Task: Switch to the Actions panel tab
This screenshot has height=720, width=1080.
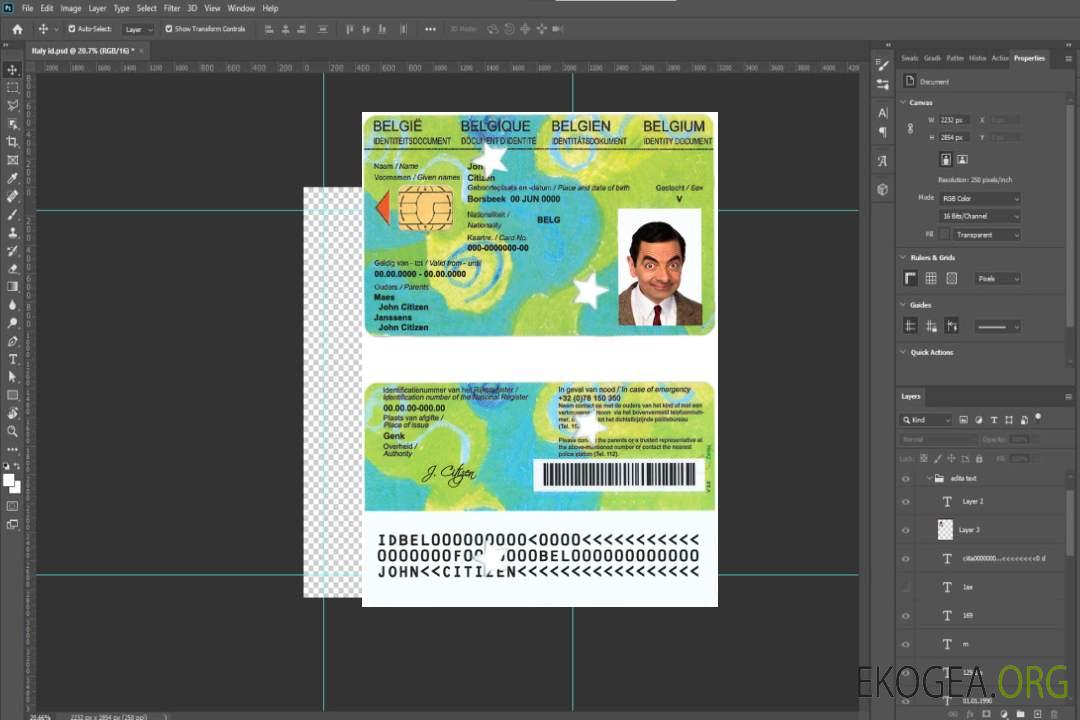Action: point(999,59)
